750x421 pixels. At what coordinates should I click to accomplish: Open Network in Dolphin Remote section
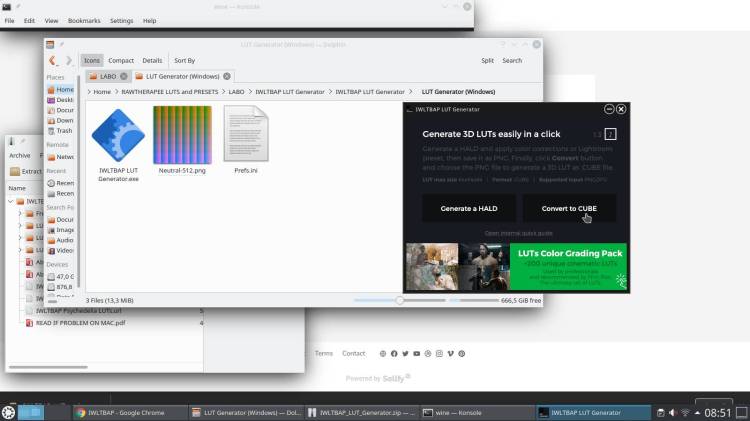click(61, 157)
